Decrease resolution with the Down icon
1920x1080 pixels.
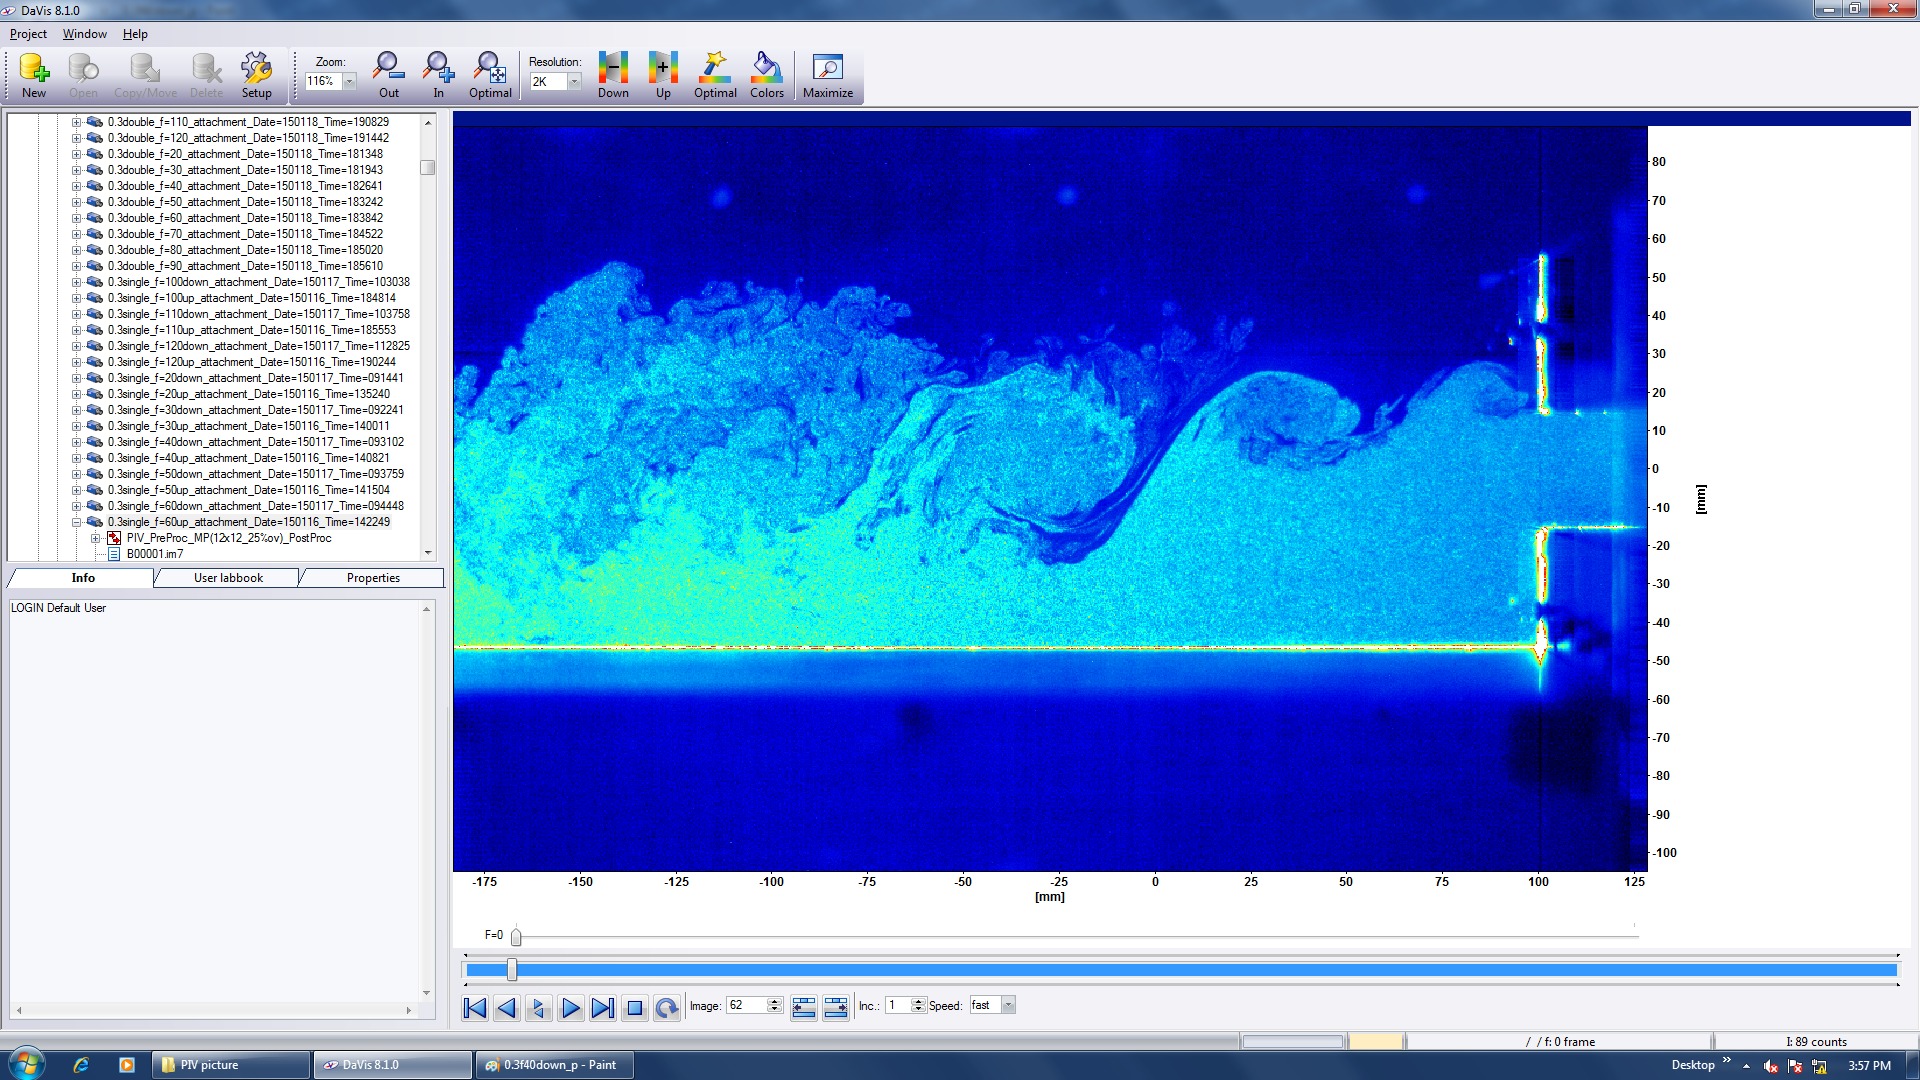(x=613, y=72)
